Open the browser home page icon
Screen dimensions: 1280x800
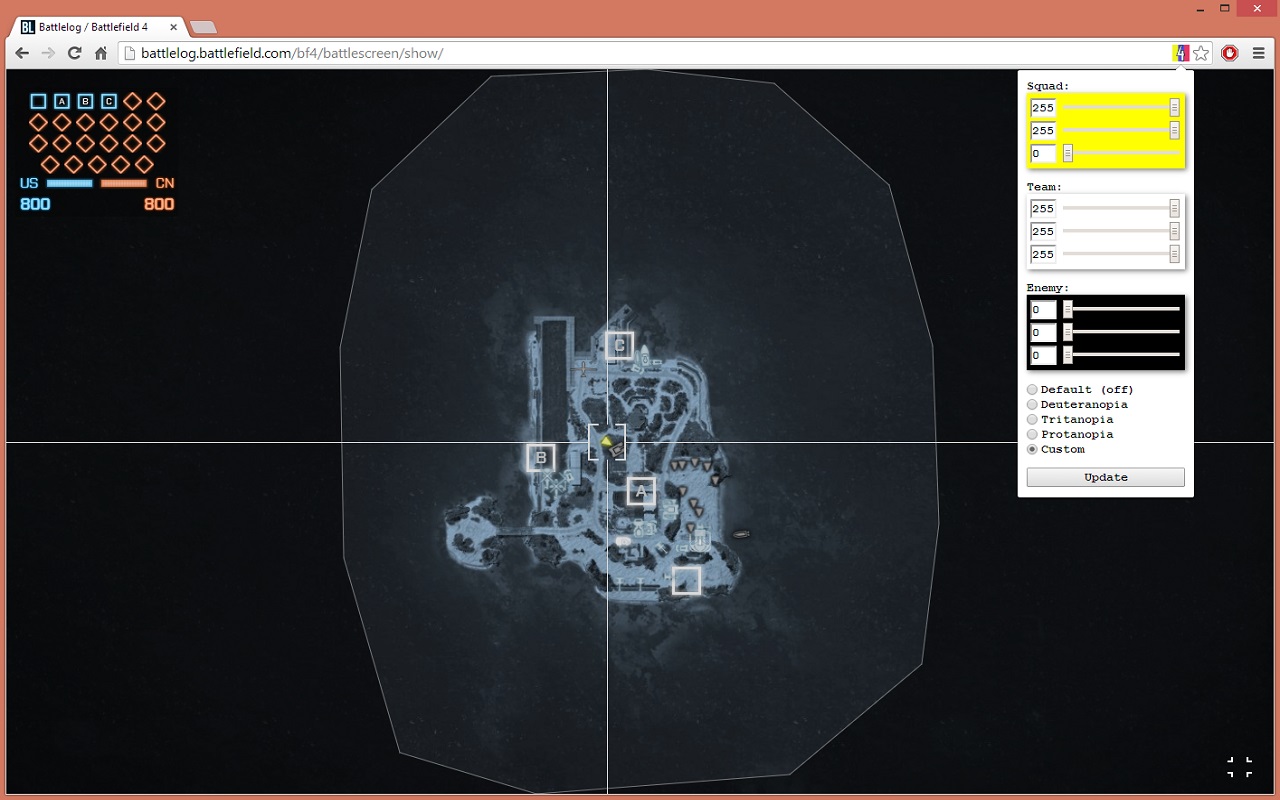pos(101,53)
